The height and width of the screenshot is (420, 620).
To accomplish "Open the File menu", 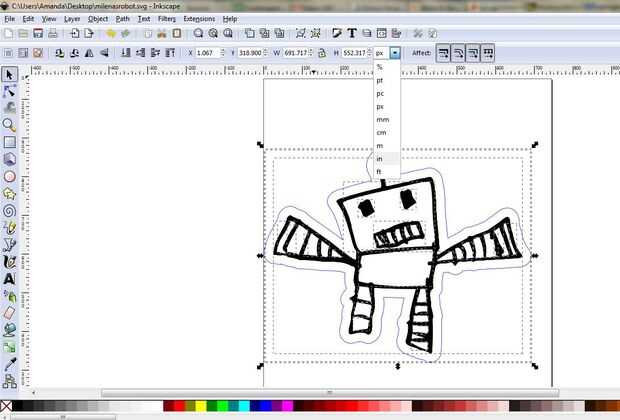I will click(x=9, y=19).
